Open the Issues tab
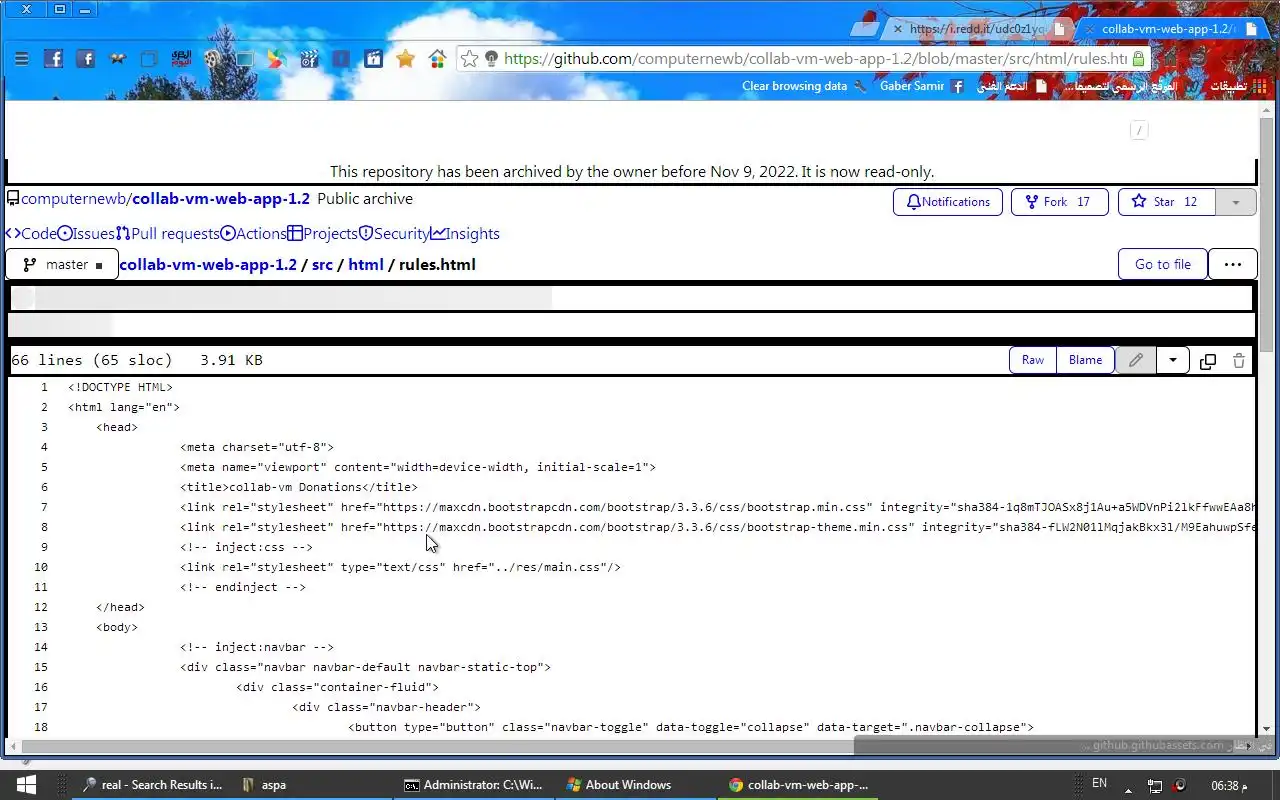The width and height of the screenshot is (1280, 800). (x=86, y=233)
